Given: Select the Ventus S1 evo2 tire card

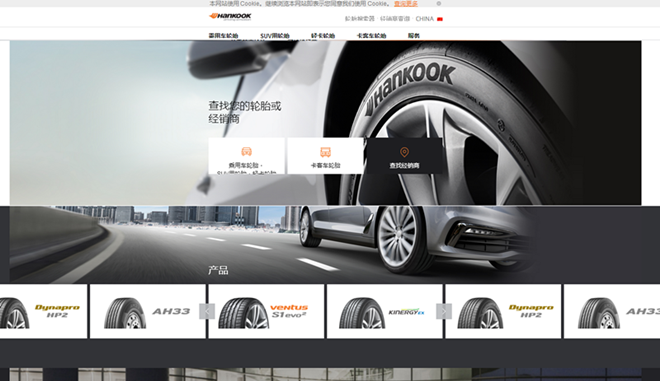Looking at the screenshot, I should click(x=266, y=311).
